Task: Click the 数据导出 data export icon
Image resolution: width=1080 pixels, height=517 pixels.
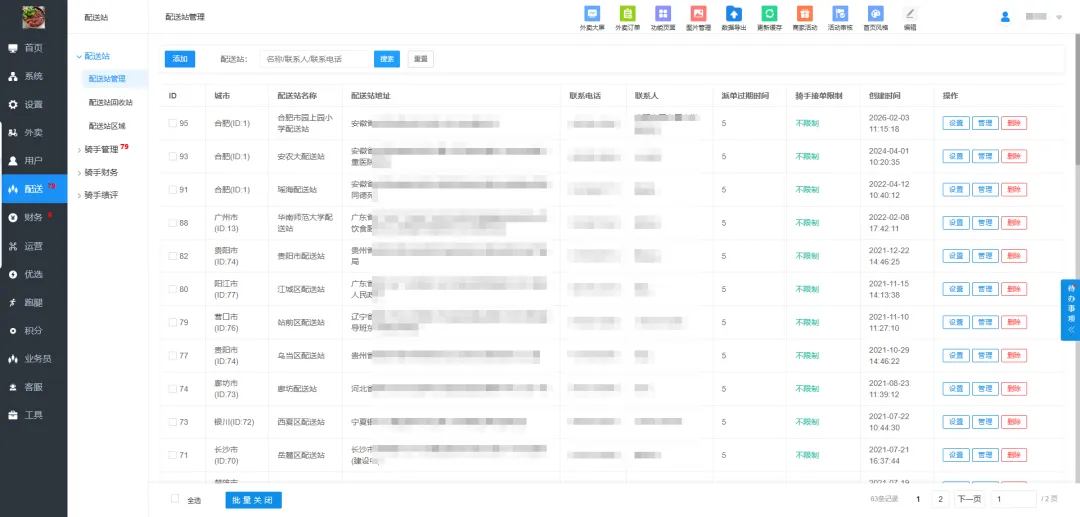Action: (734, 14)
